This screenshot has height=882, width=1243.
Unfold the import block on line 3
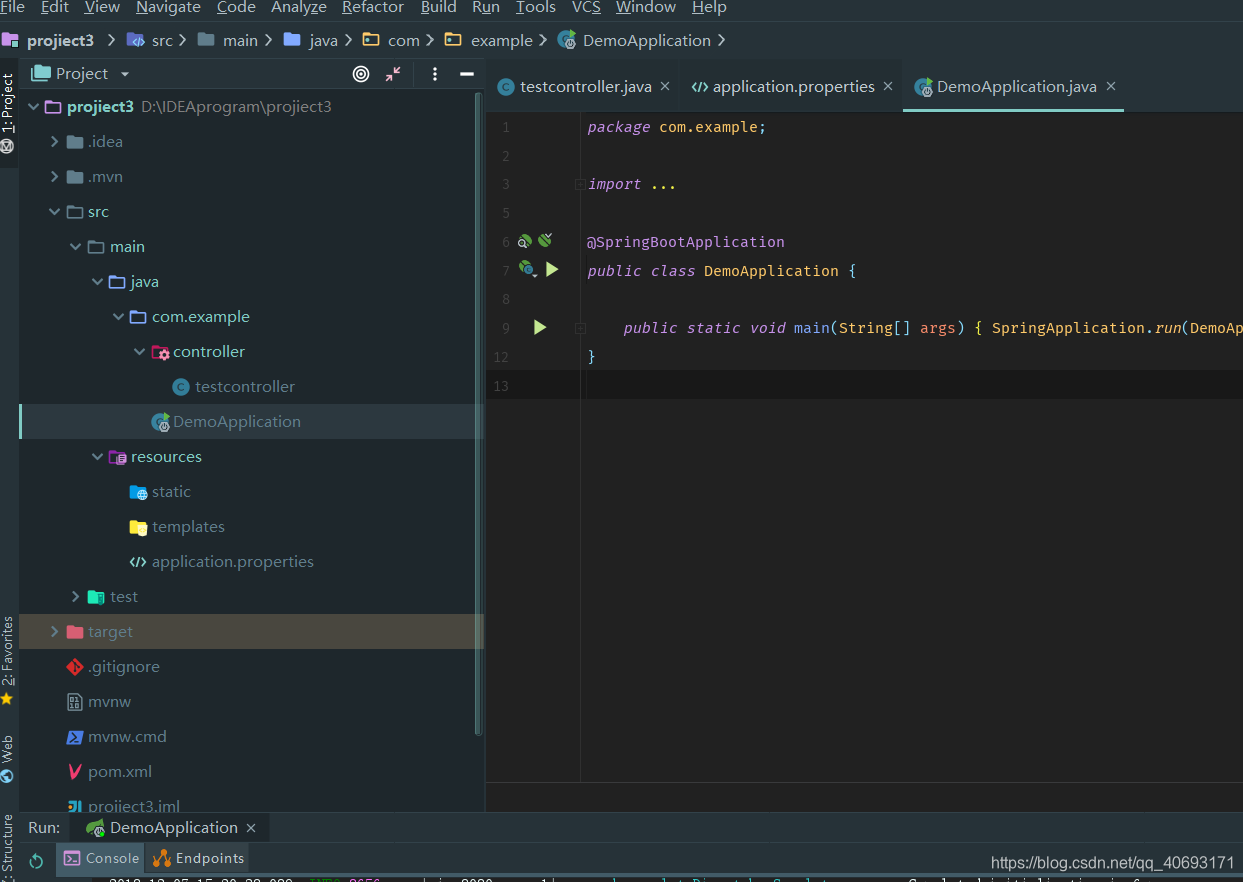point(580,184)
